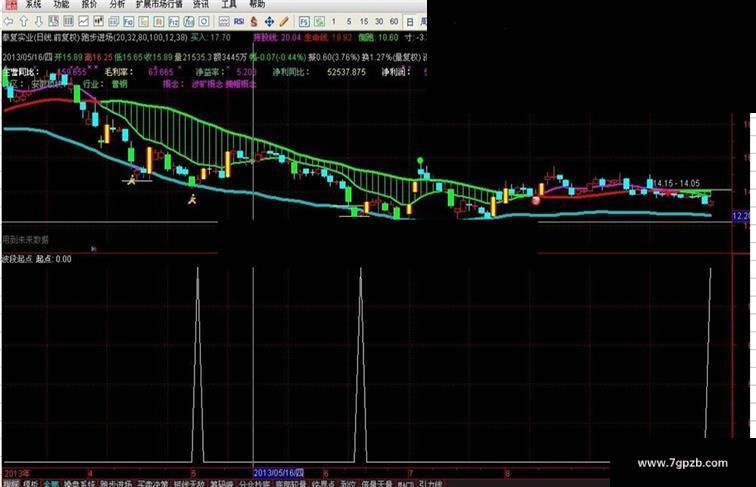
Task: Click the blue 12.2 price tag
Action: click(x=741, y=216)
